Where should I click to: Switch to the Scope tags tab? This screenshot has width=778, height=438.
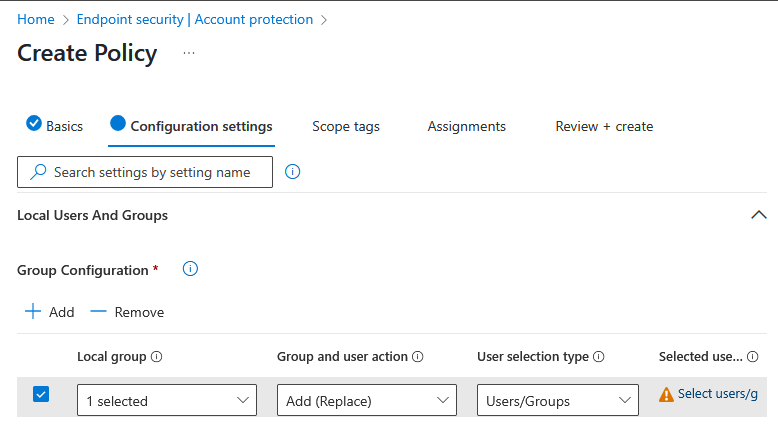[345, 126]
